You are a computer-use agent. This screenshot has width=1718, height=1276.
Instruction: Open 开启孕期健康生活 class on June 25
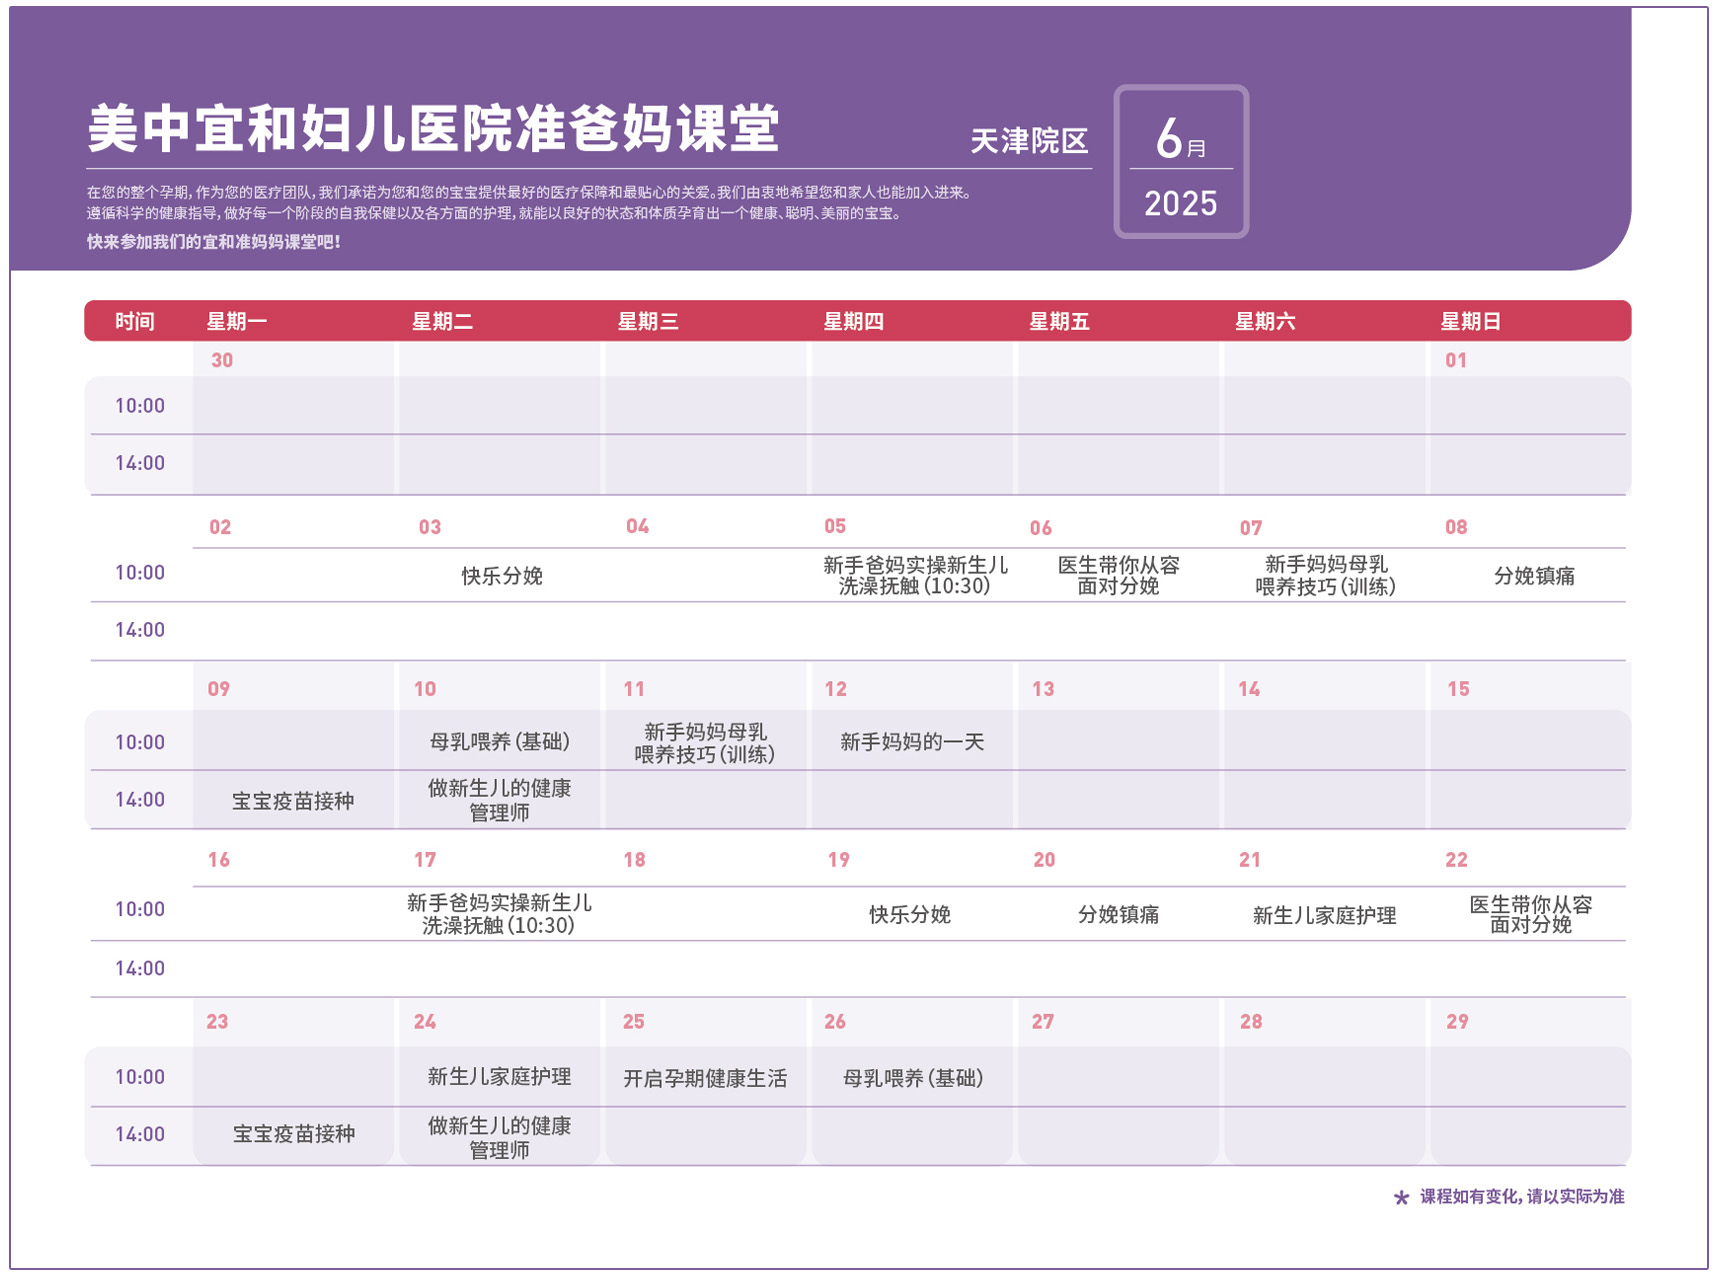[705, 1078]
